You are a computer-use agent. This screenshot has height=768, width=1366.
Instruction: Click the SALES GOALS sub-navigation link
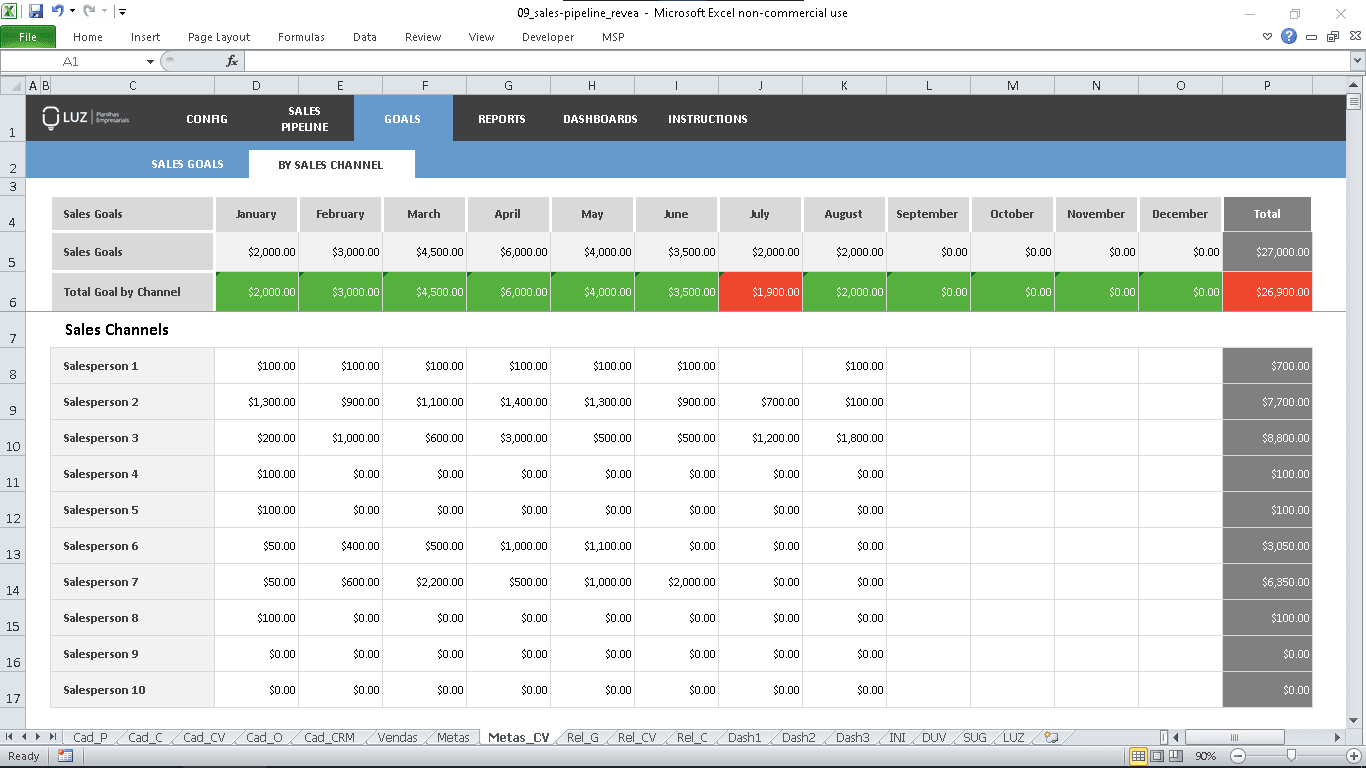(x=187, y=164)
